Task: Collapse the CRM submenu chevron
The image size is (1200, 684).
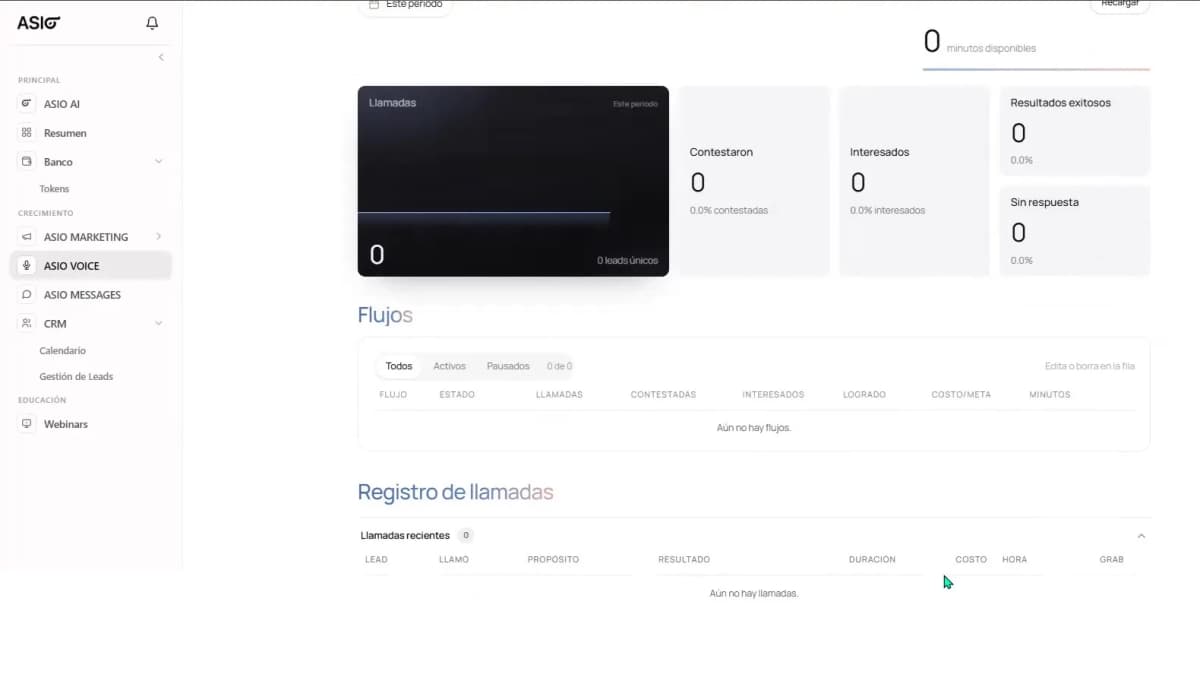Action: coord(158,324)
